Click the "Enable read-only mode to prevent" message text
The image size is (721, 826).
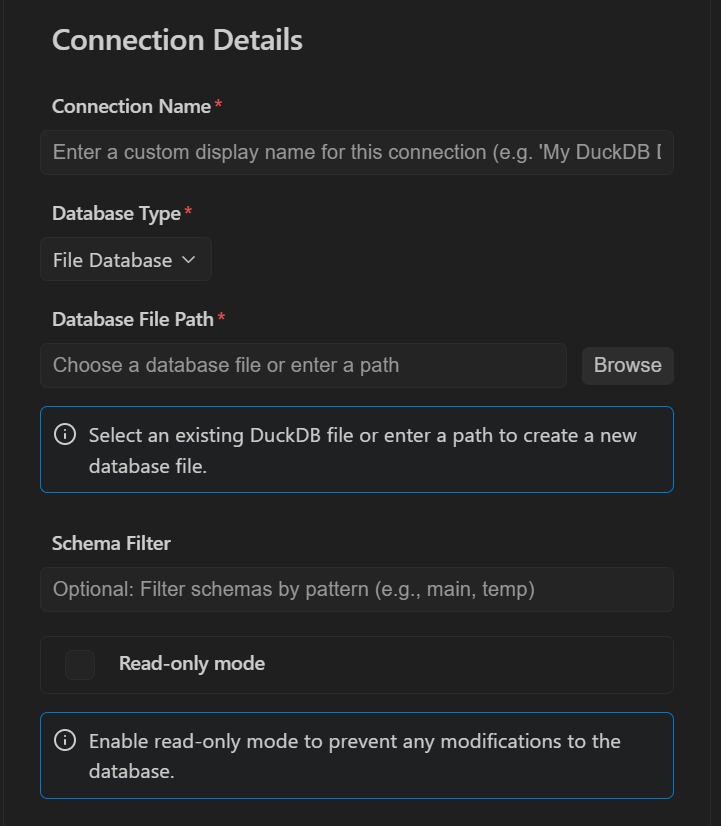pyautogui.click(x=354, y=756)
